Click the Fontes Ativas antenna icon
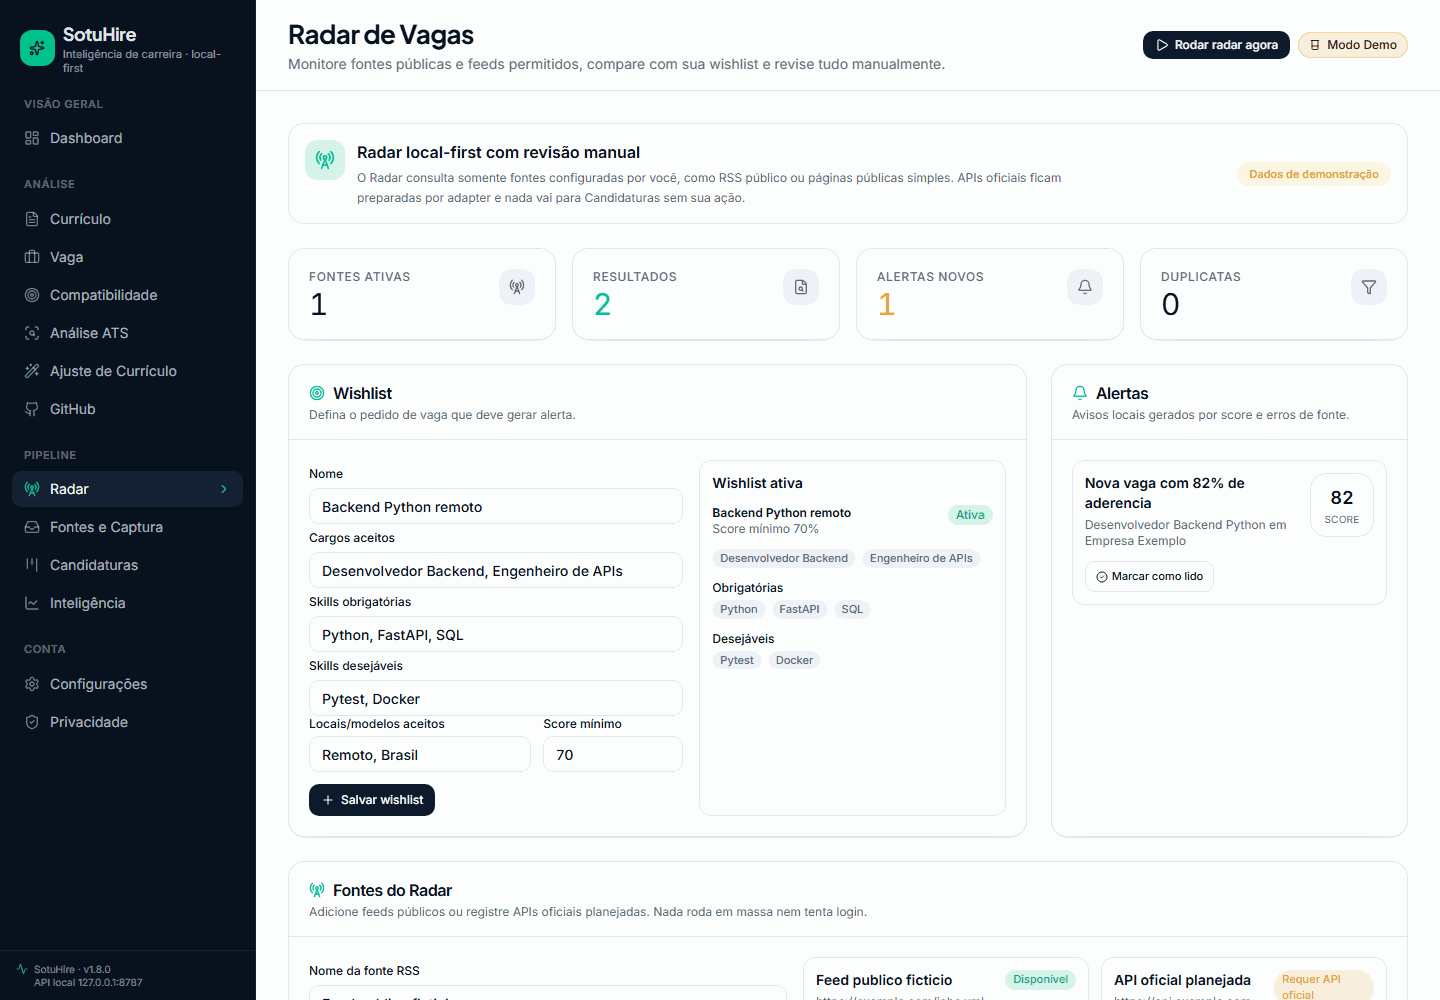 (x=517, y=287)
